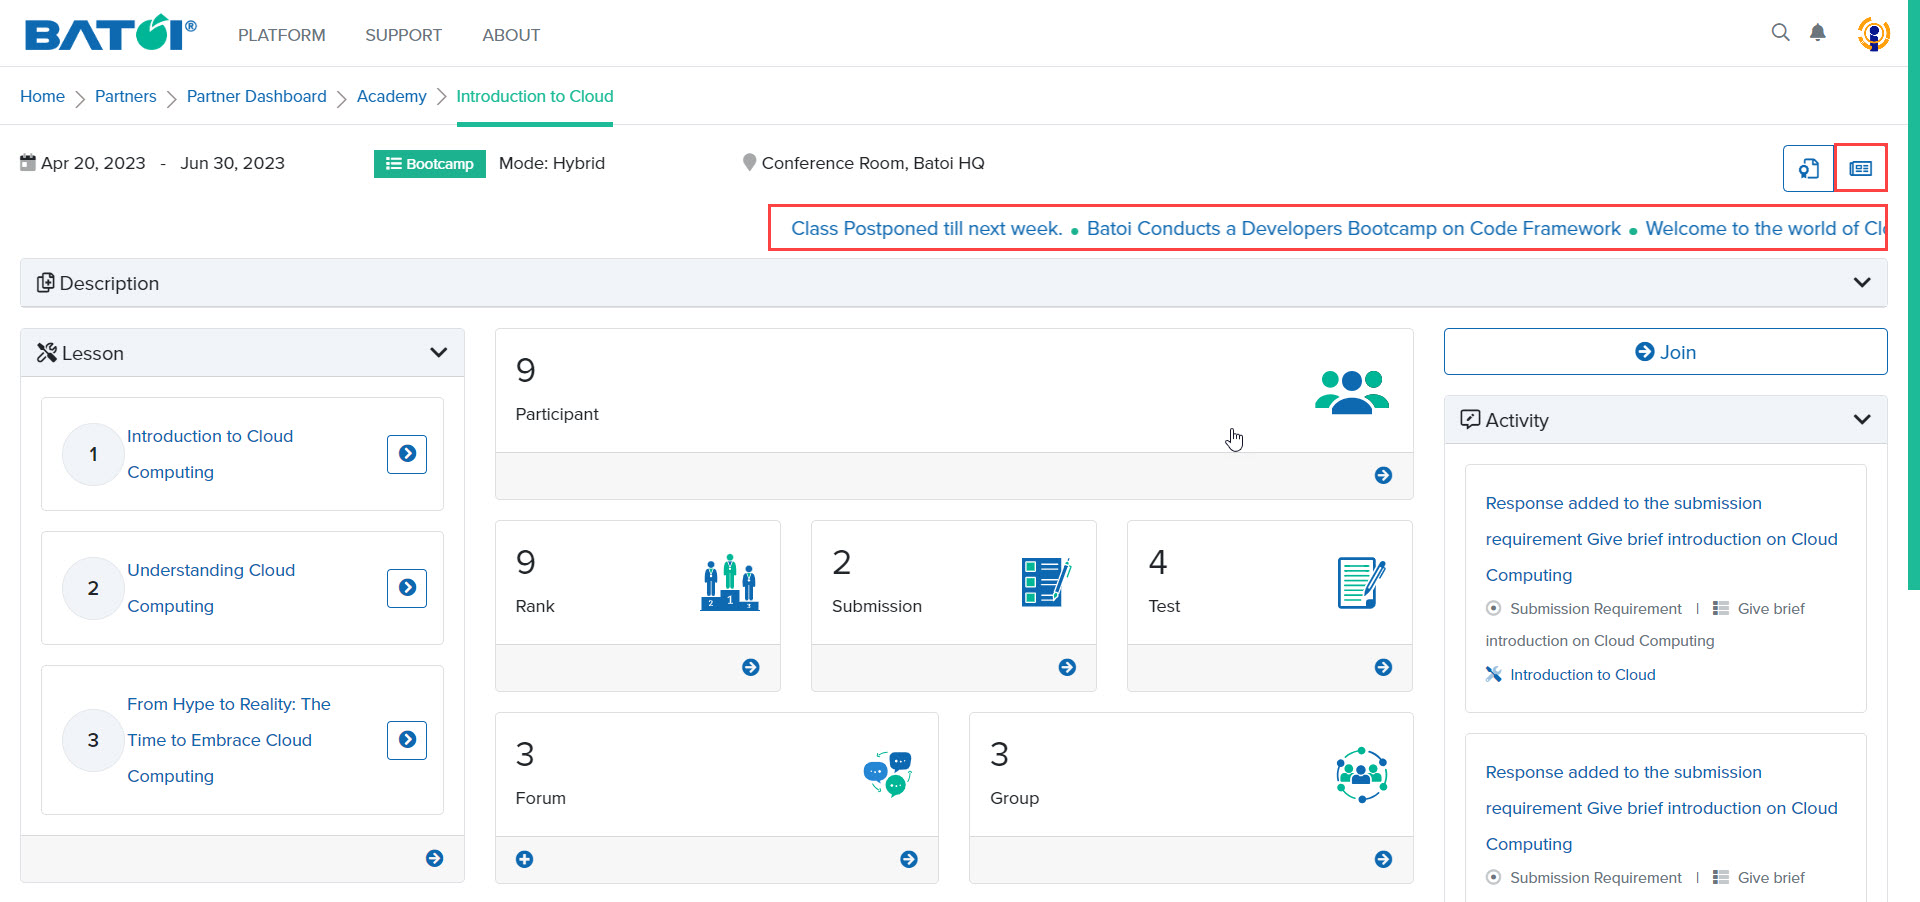Click Welcome to the world announcement

[1765, 228]
